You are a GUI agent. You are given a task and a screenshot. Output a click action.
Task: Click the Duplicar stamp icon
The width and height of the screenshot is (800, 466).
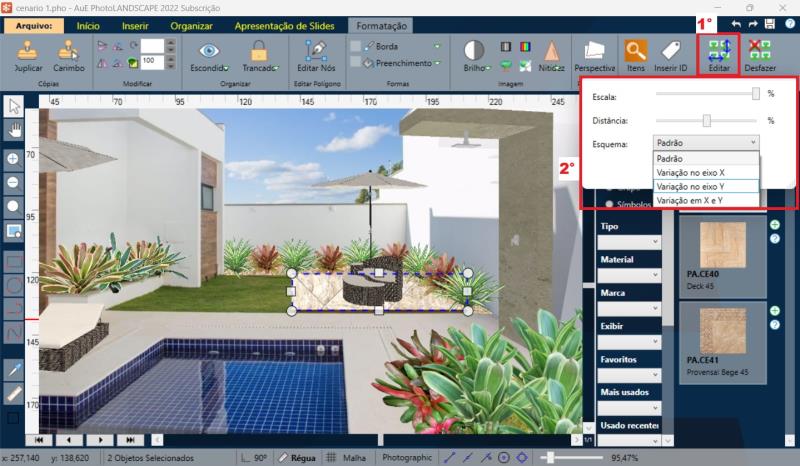(28, 51)
